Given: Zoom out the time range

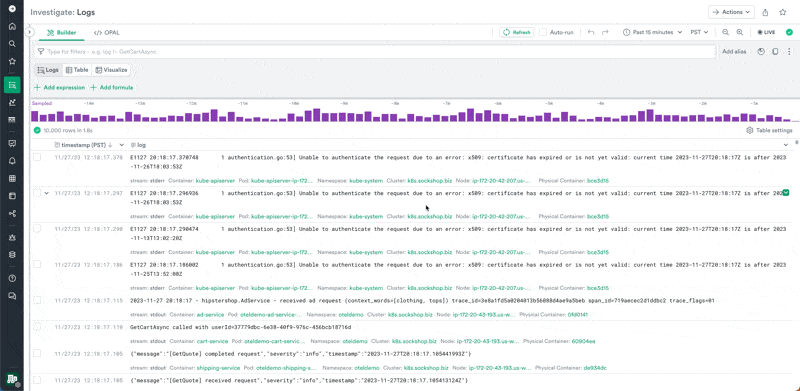Looking at the screenshot, I should click(726, 32).
